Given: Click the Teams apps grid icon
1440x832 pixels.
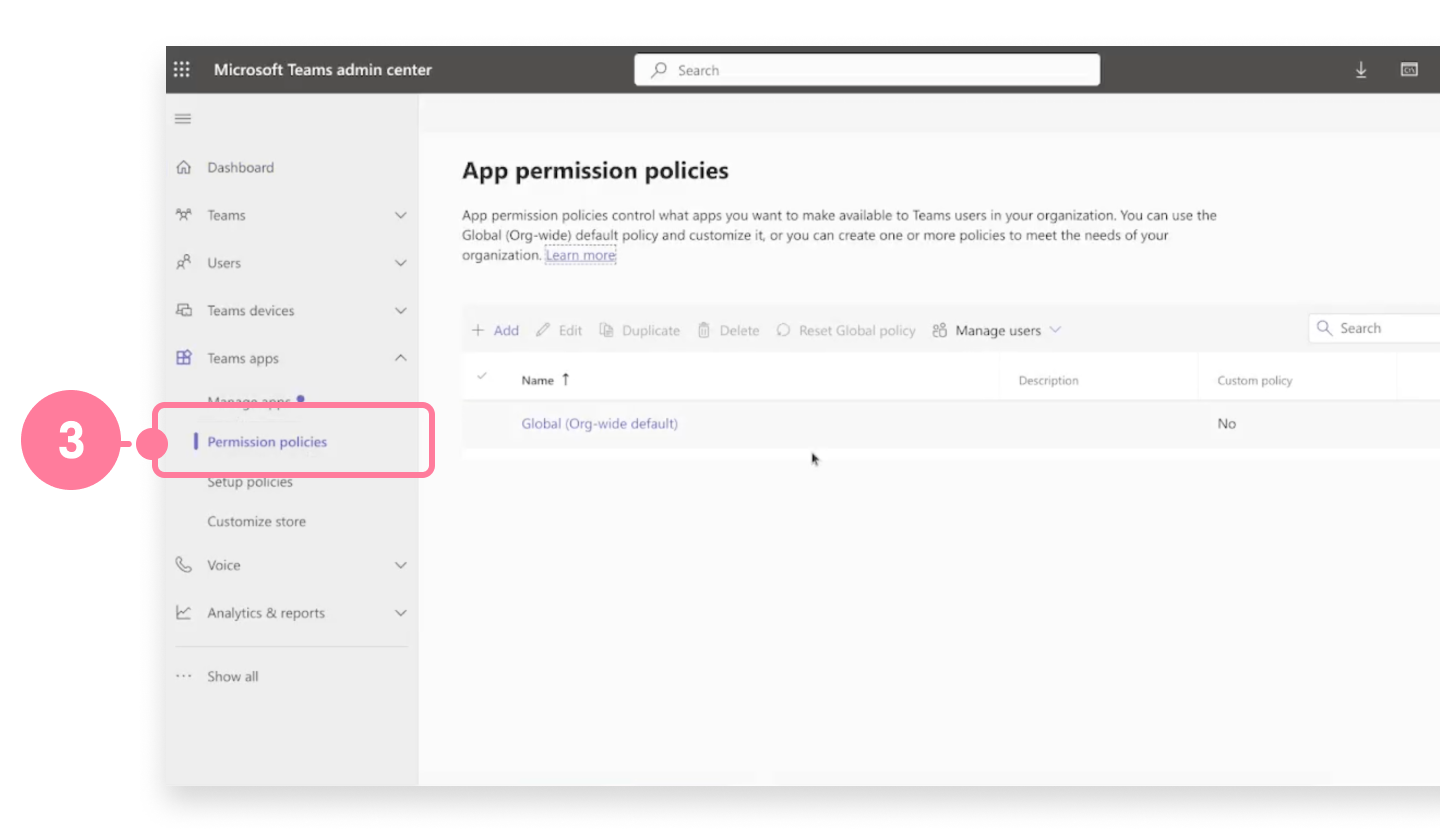Looking at the screenshot, I should (x=184, y=358).
